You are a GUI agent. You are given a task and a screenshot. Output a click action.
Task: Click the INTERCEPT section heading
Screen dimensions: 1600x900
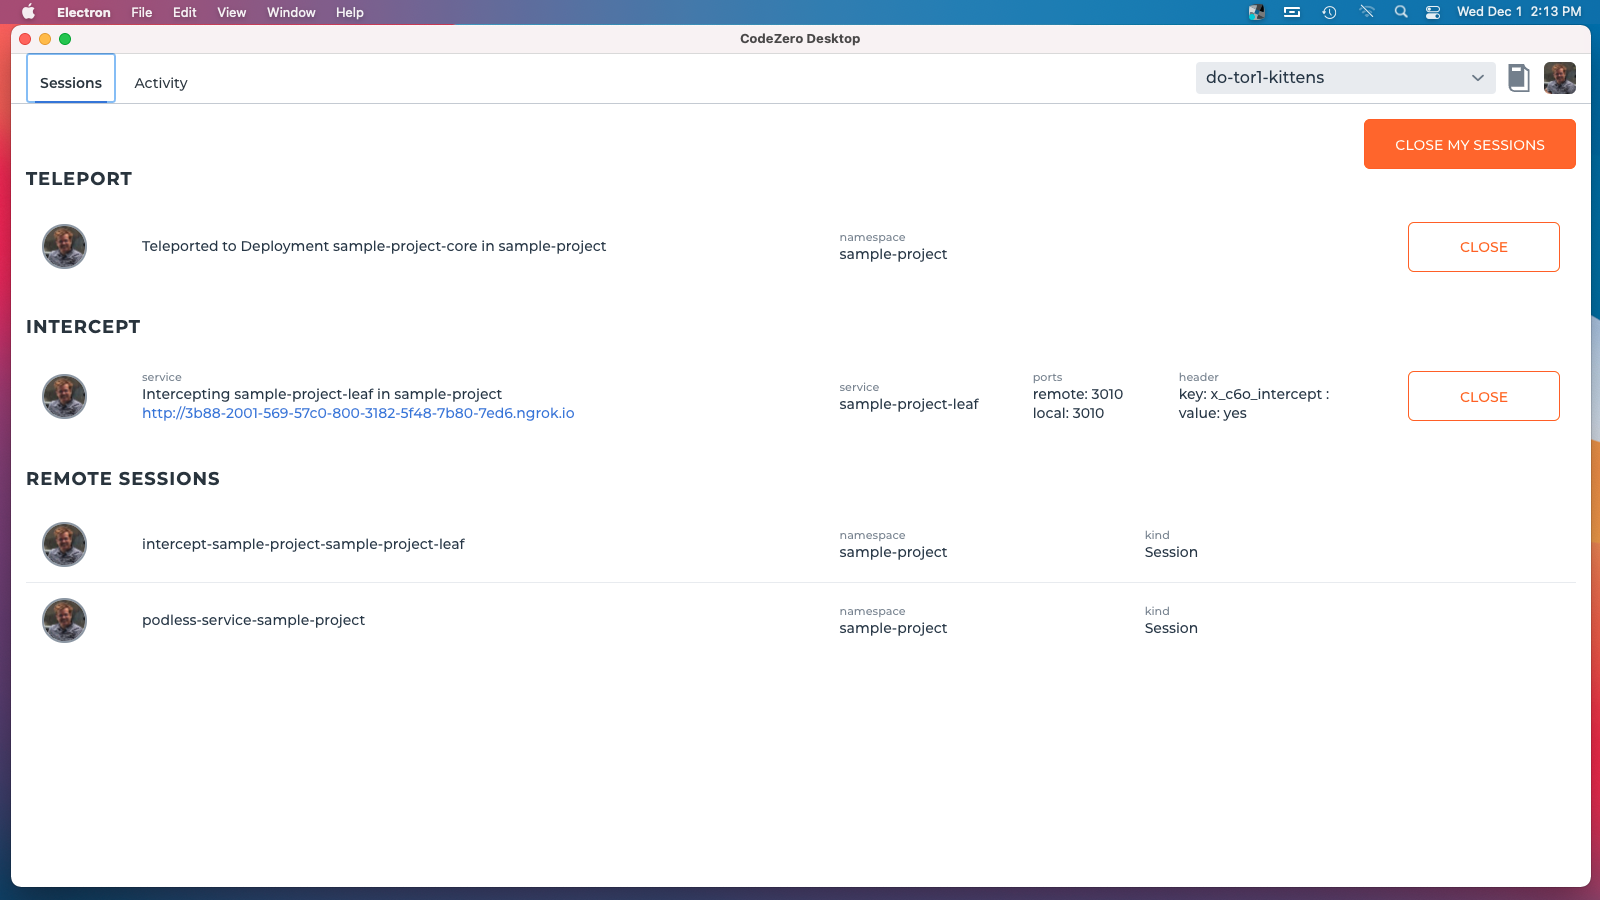click(83, 327)
